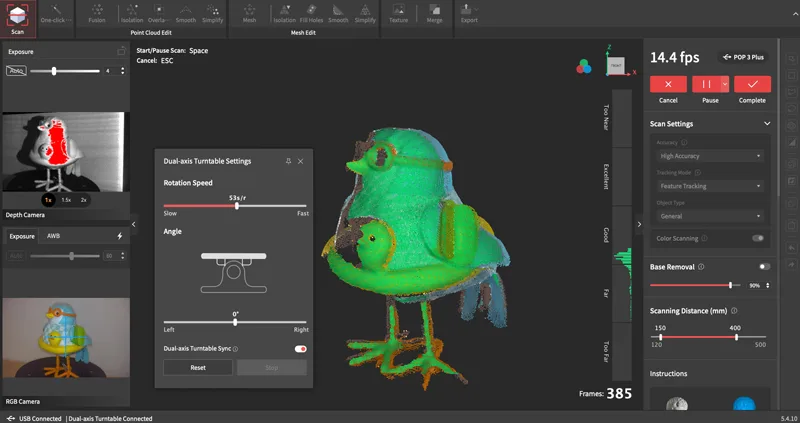The image size is (800, 423).
Task: Open the Pause button dropdown arrow
Action: 725,84
